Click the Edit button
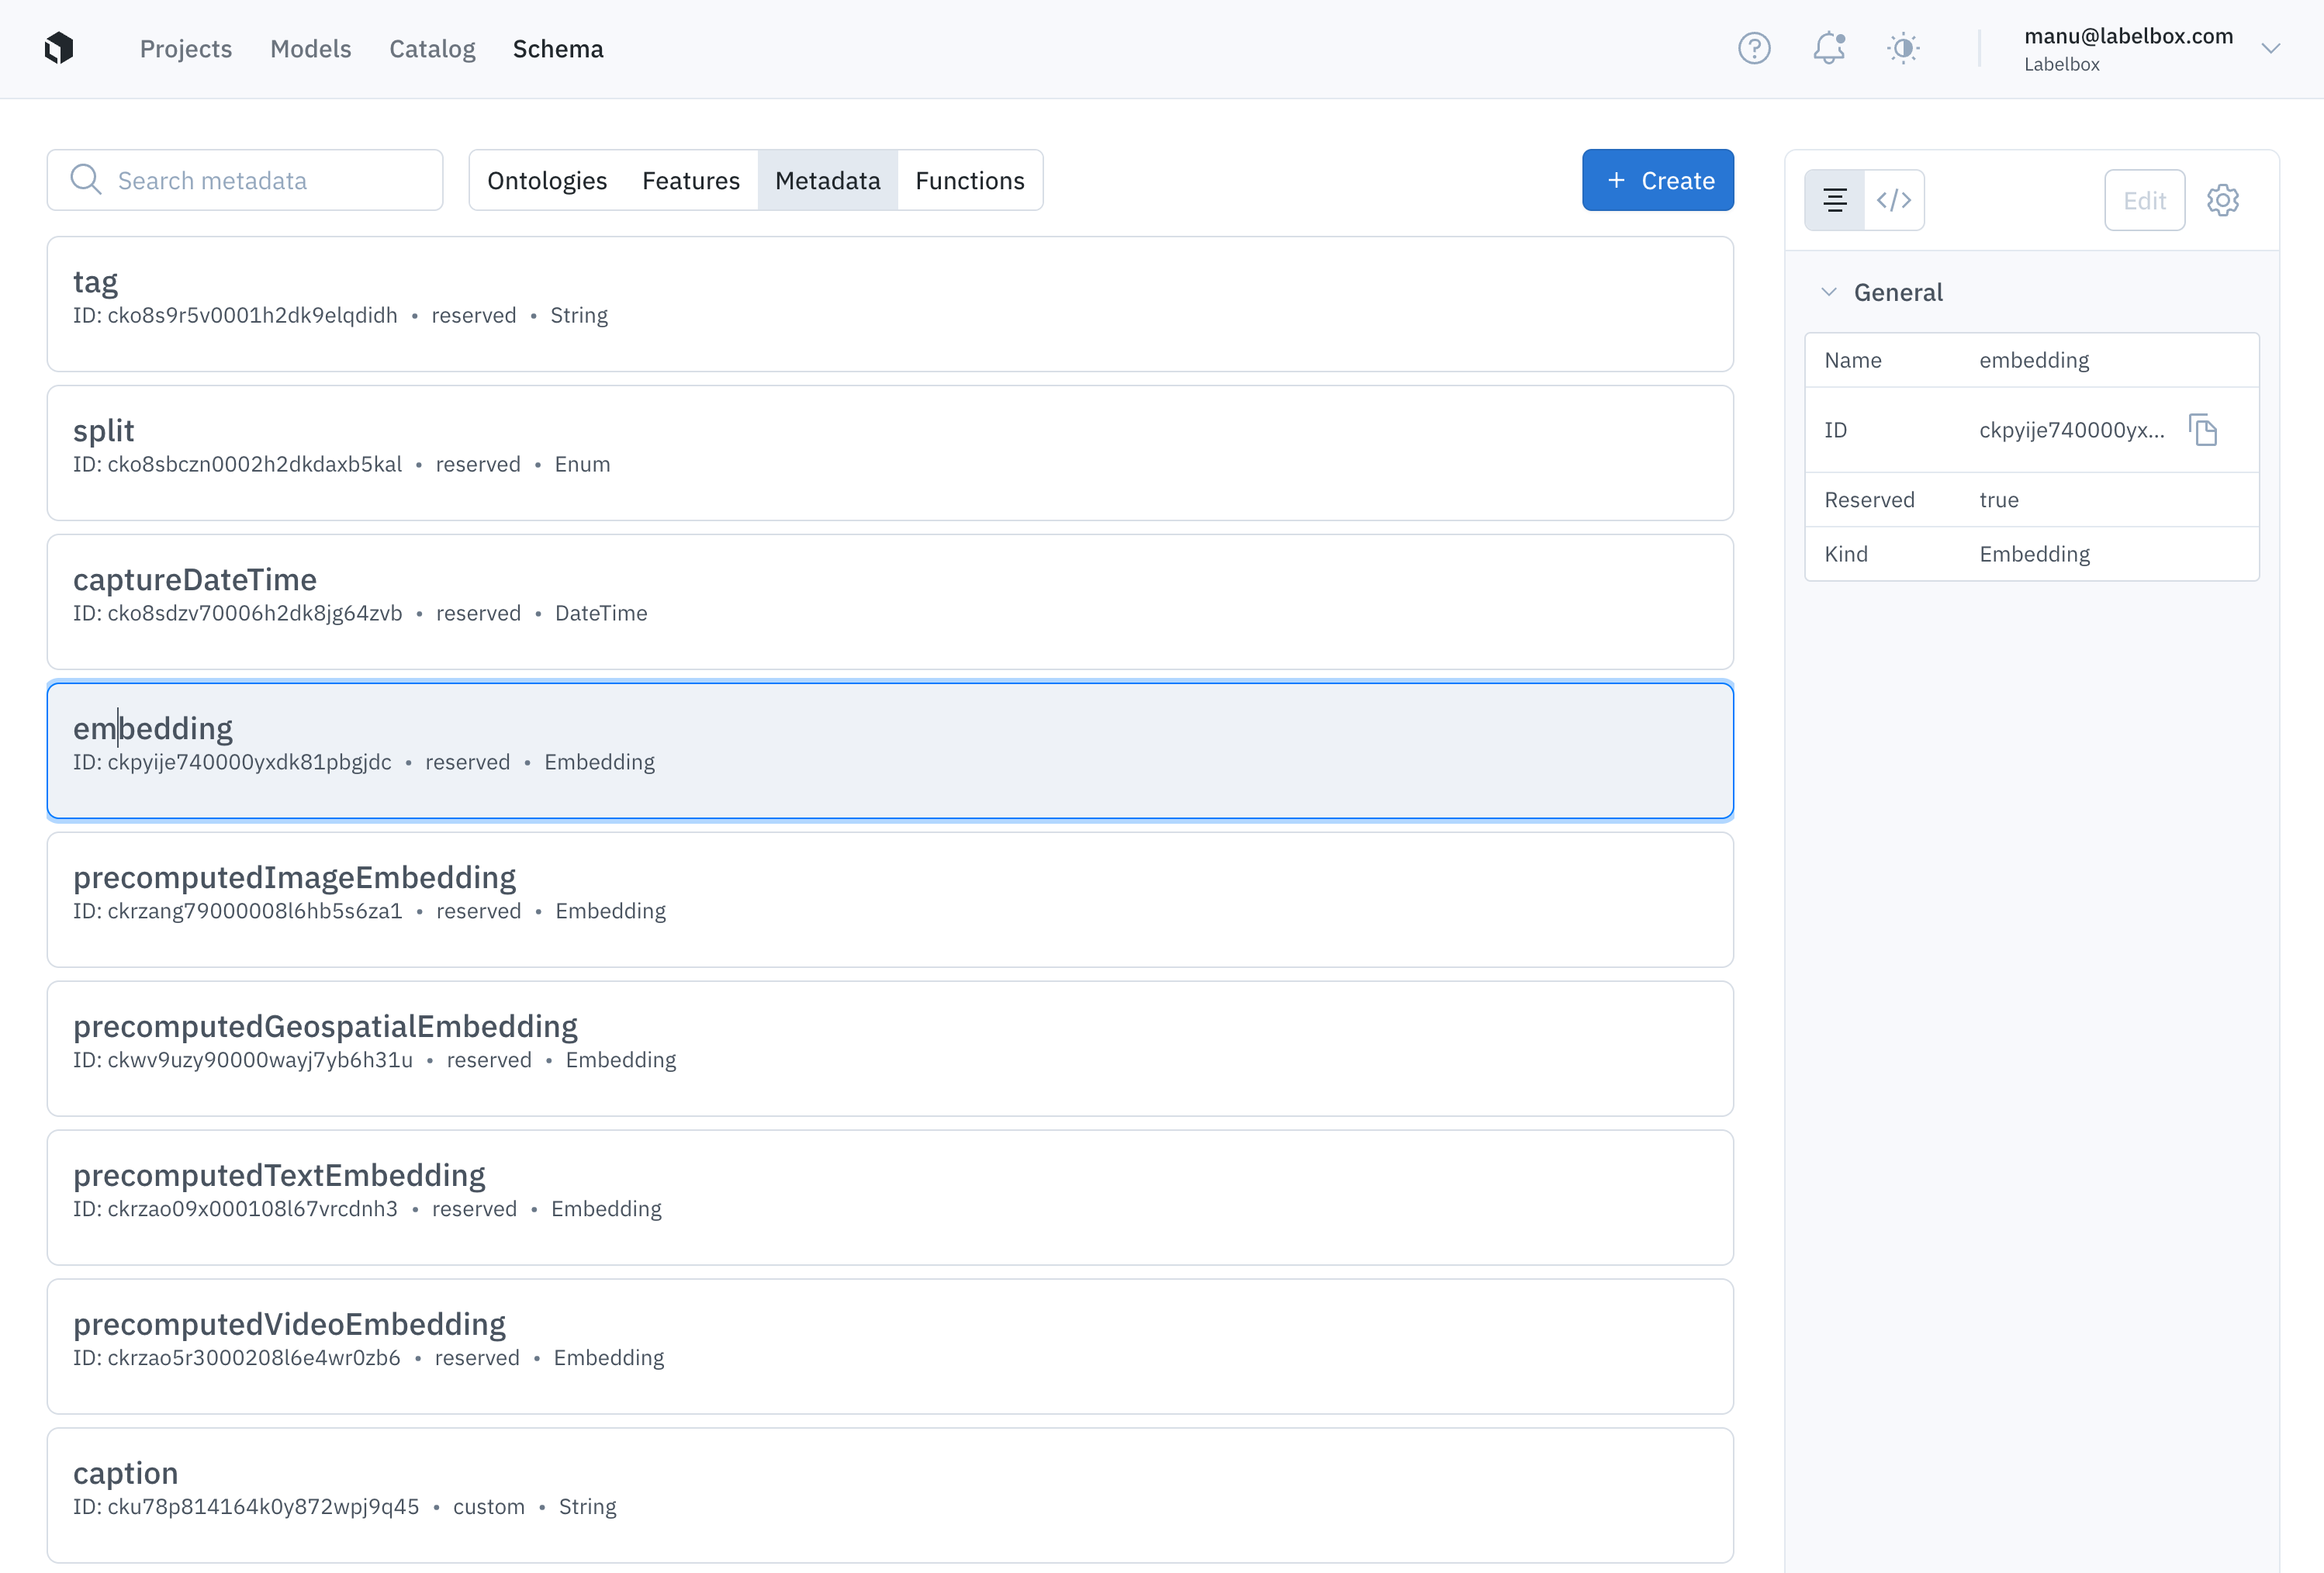Viewport: 2324px width, 1573px height. [2144, 201]
